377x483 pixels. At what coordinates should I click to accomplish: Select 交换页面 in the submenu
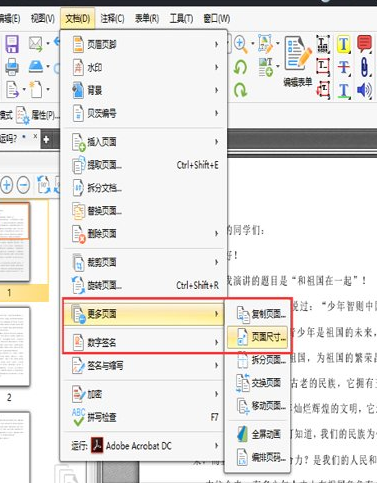(x=257, y=383)
